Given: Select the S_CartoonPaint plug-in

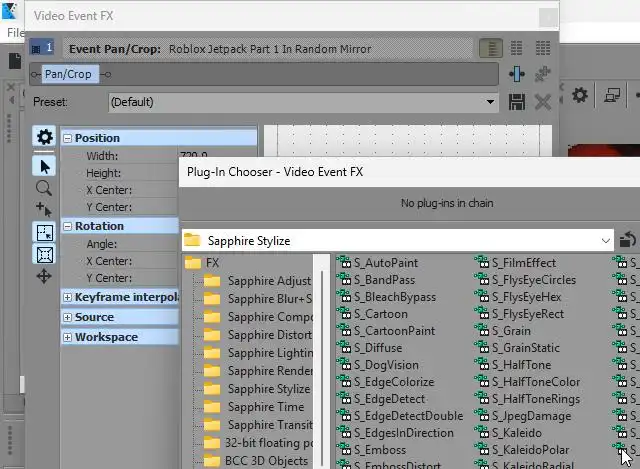Looking at the screenshot, I should click(x=386, y=331).
